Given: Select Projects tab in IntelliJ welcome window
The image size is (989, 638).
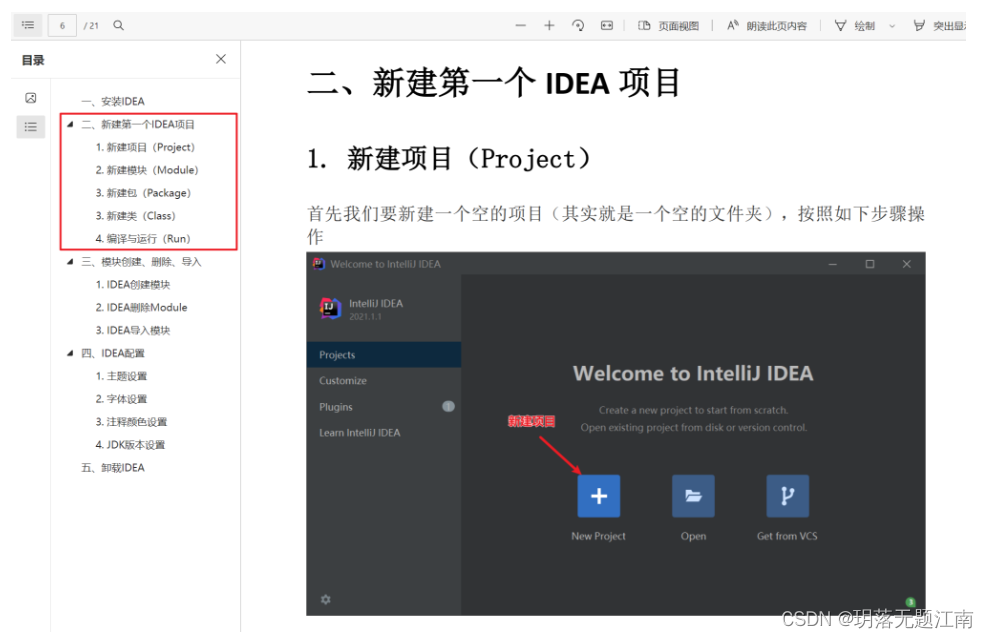Looking at the screenshot, I should (383, 355).
